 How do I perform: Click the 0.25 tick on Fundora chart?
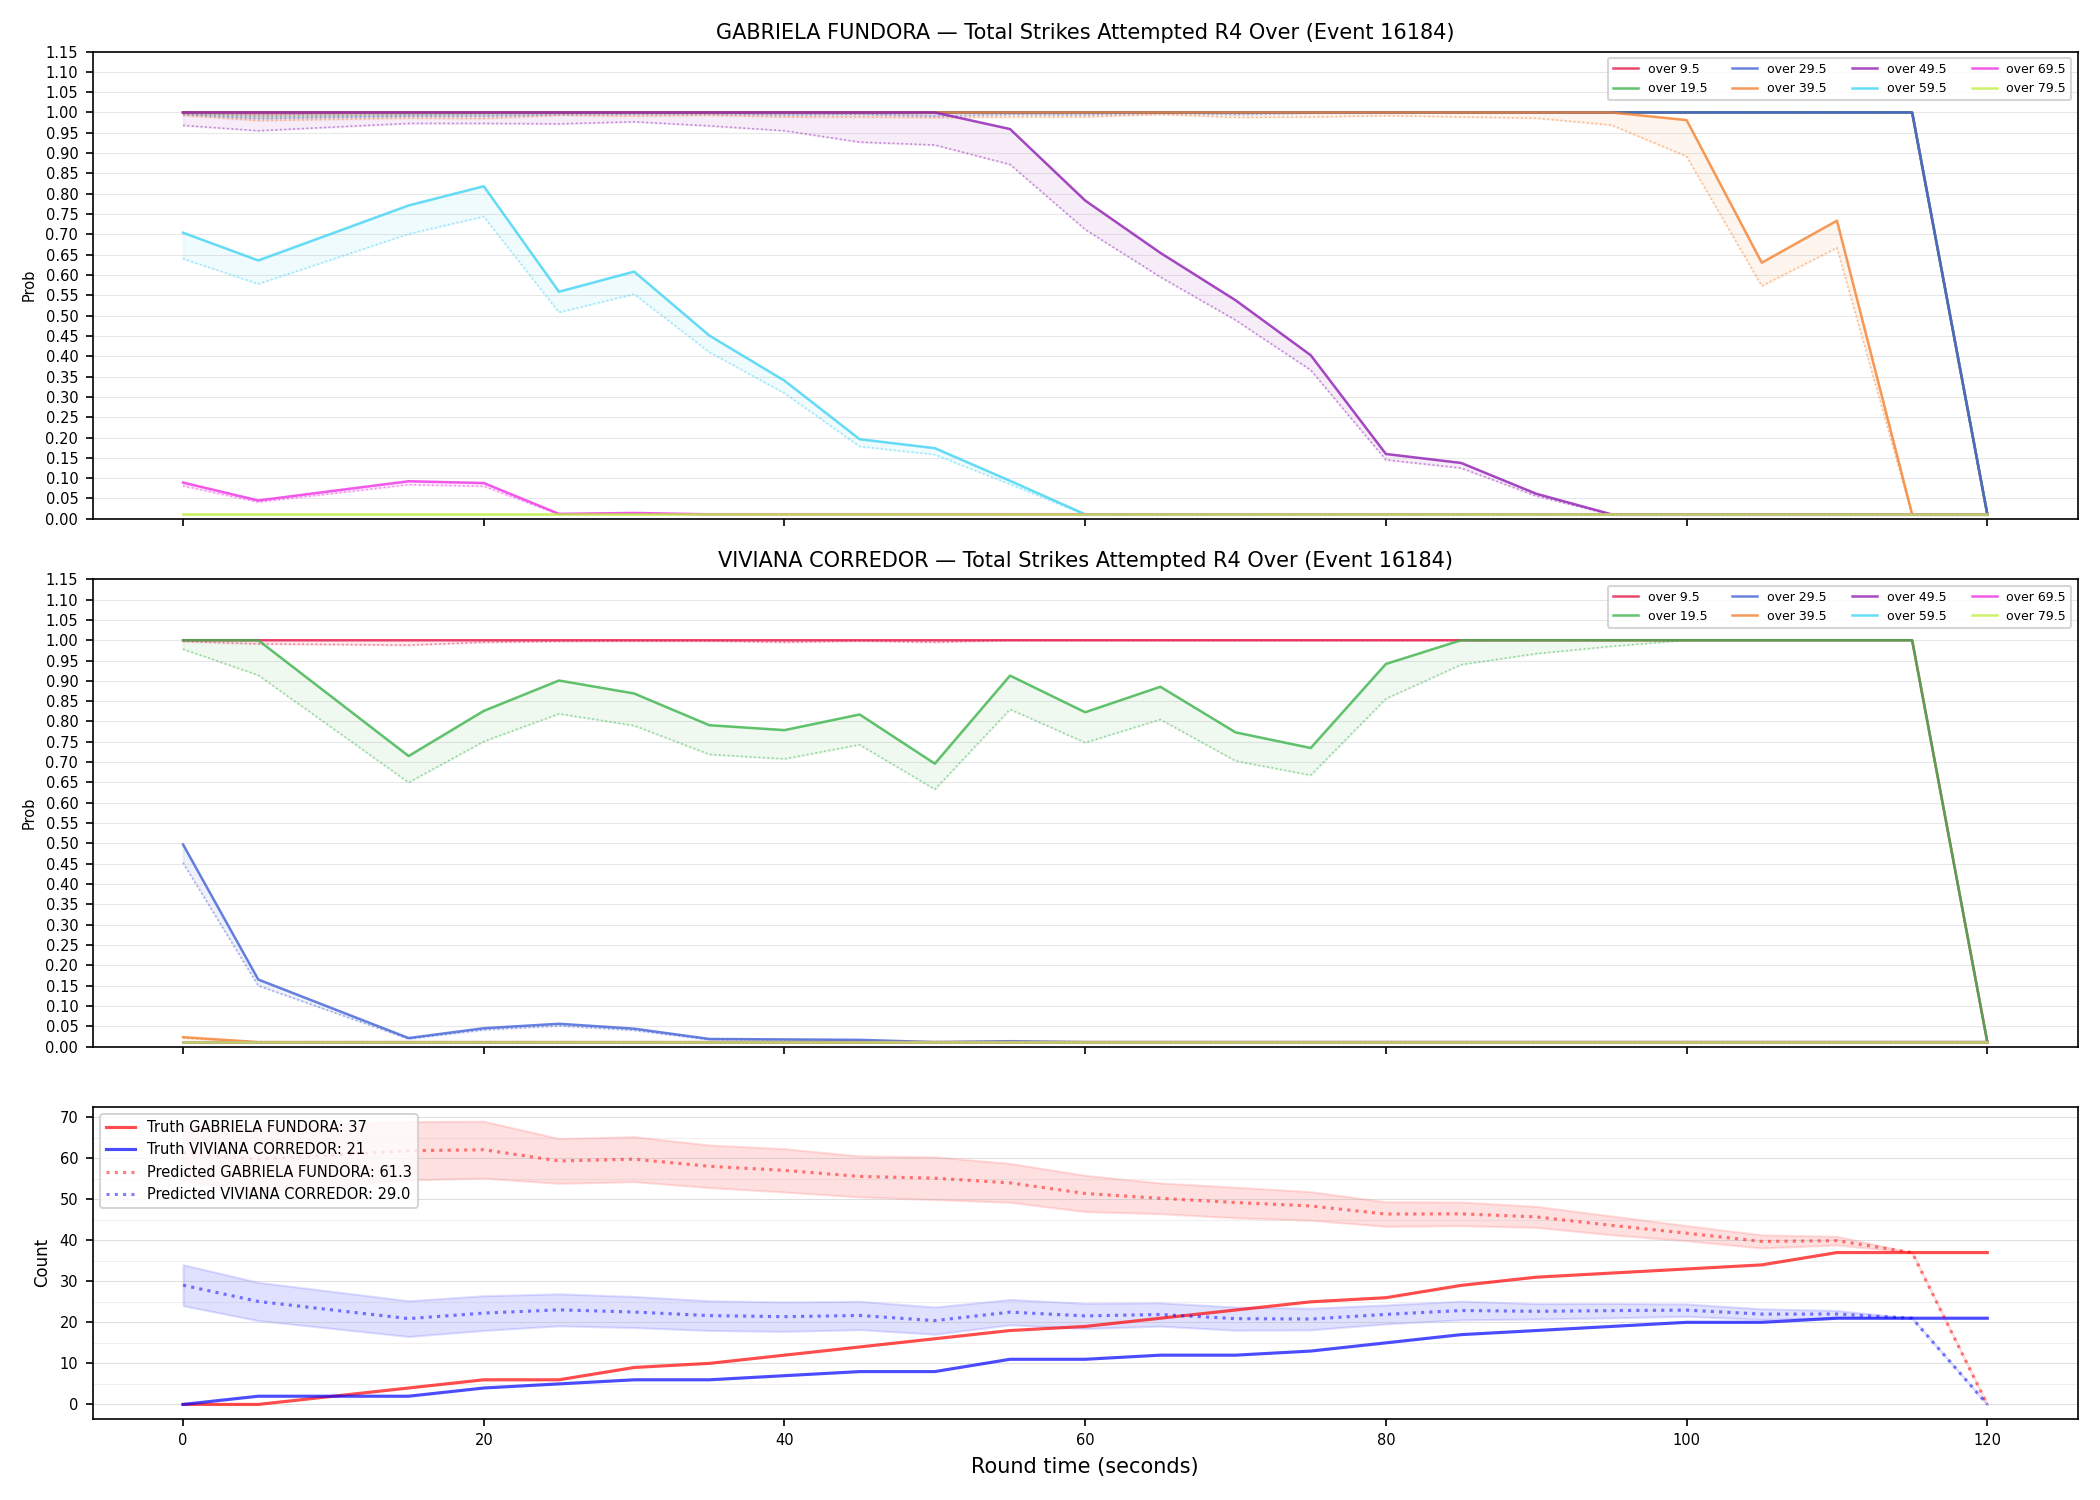(x=62, y=417)
